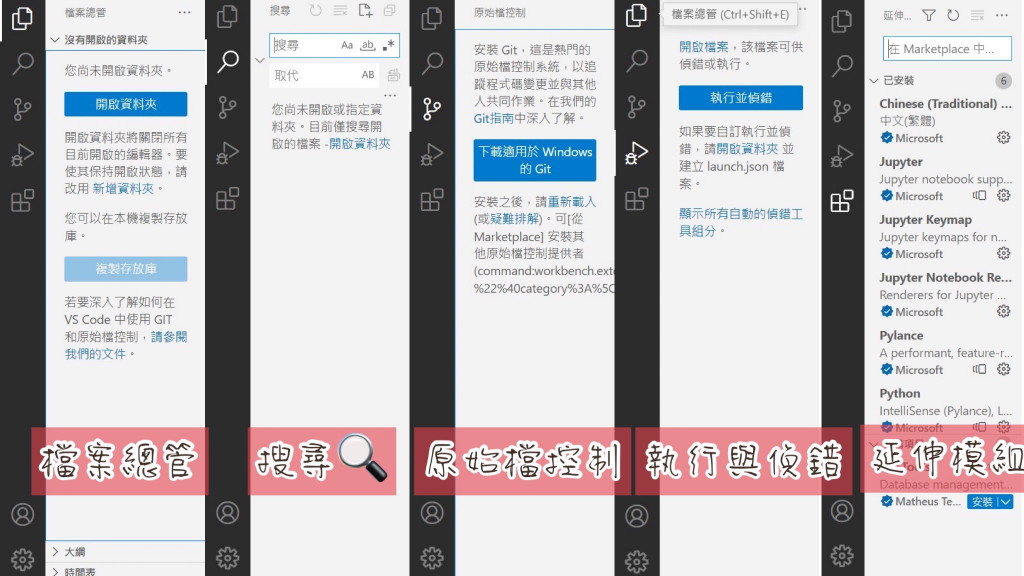Follow the 請參閱我們的文件 link
This screenshot has width=1024, height=576.
(x=125, y=345)
